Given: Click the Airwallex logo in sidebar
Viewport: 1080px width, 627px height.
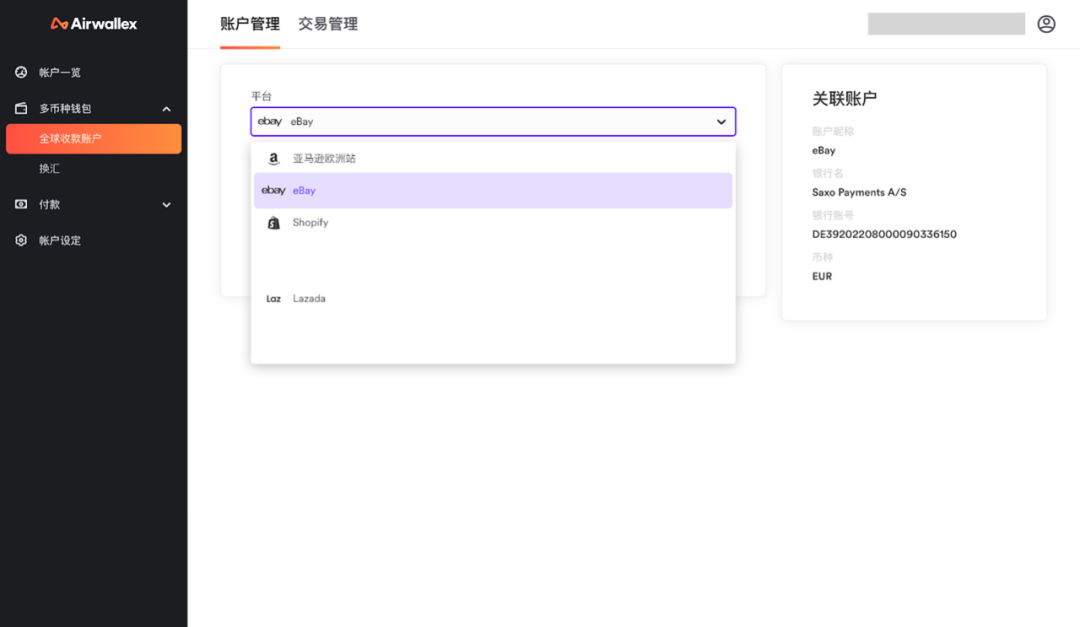Looking at the screenshot, I should (93, 24).
